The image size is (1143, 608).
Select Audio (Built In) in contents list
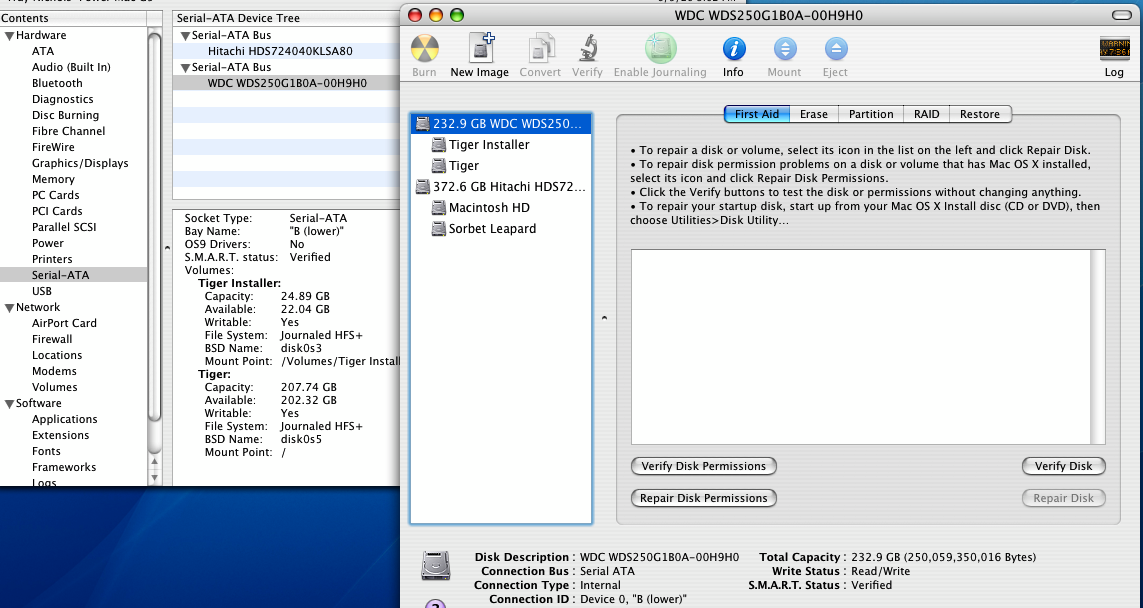[x=71, y=67]
